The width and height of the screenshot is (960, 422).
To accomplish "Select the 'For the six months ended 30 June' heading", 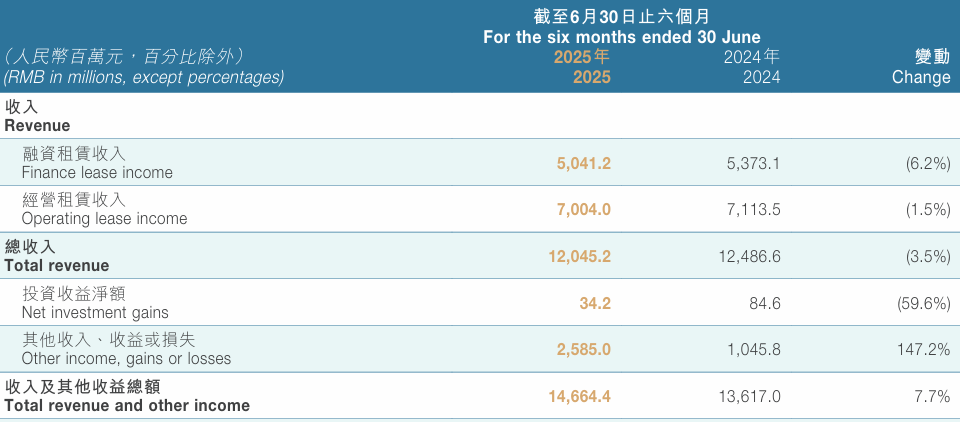I will (x=622, y=37).
